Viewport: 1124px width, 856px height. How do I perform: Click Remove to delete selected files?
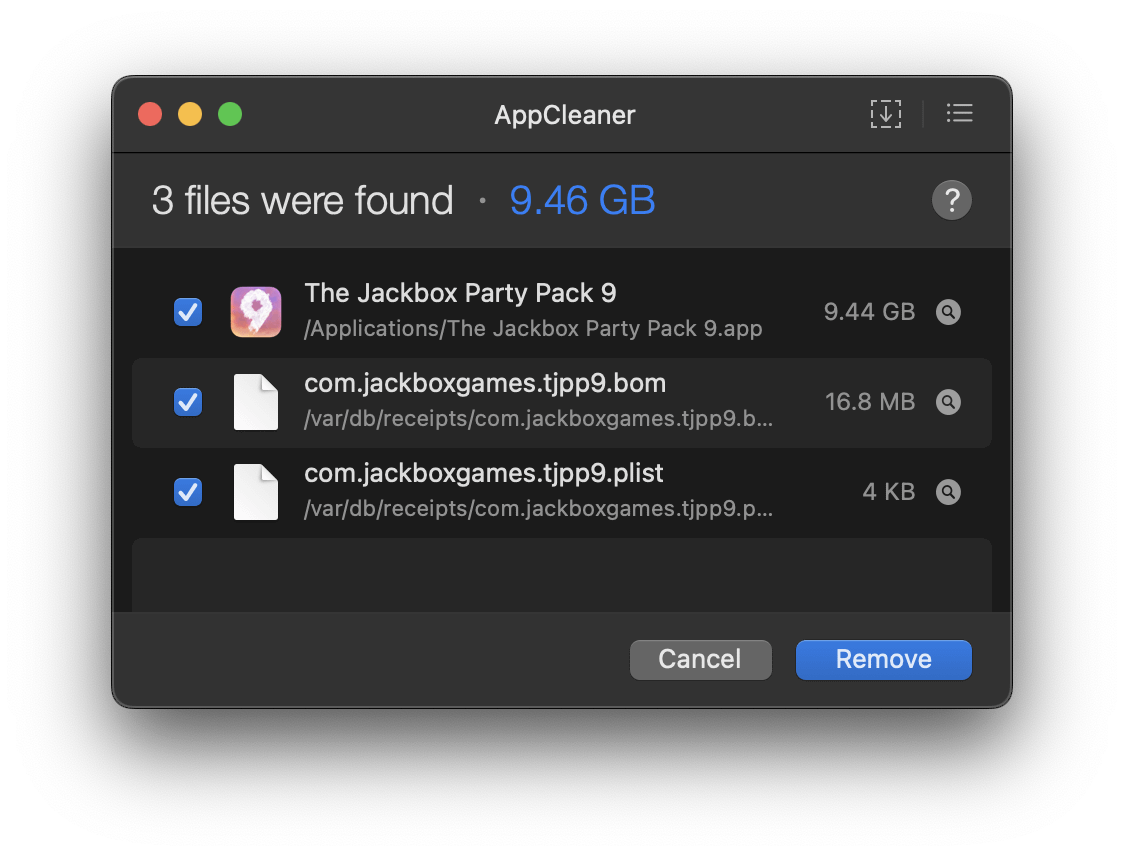click(883, 659)
